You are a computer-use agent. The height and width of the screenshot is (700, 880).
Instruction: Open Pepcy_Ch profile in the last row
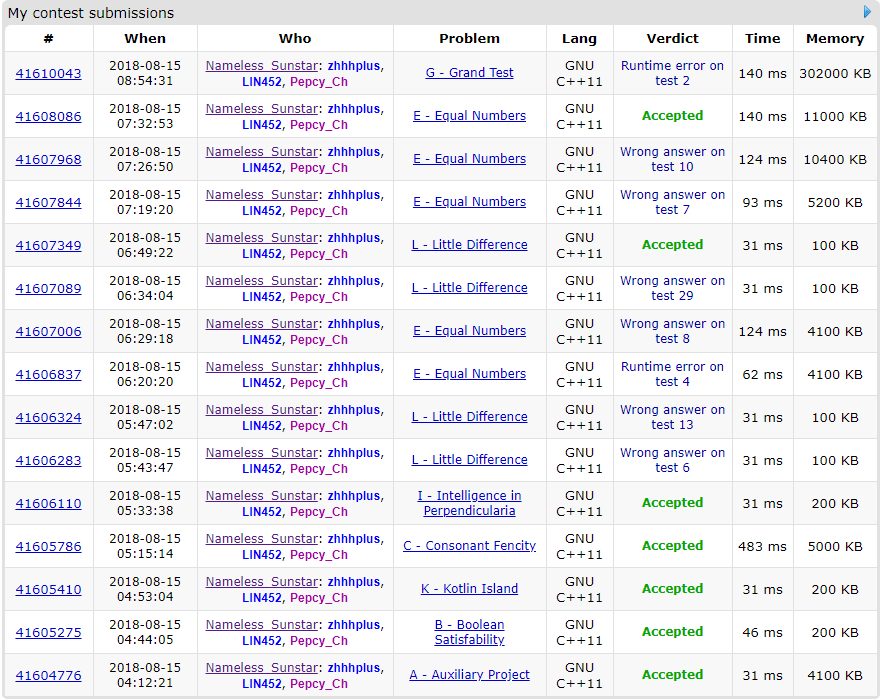(x=318, y=684)
